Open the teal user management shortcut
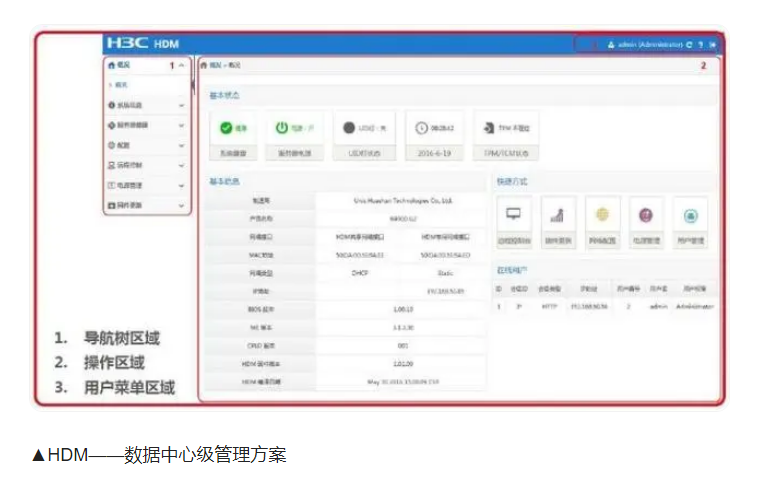 (x=691, y=216)
